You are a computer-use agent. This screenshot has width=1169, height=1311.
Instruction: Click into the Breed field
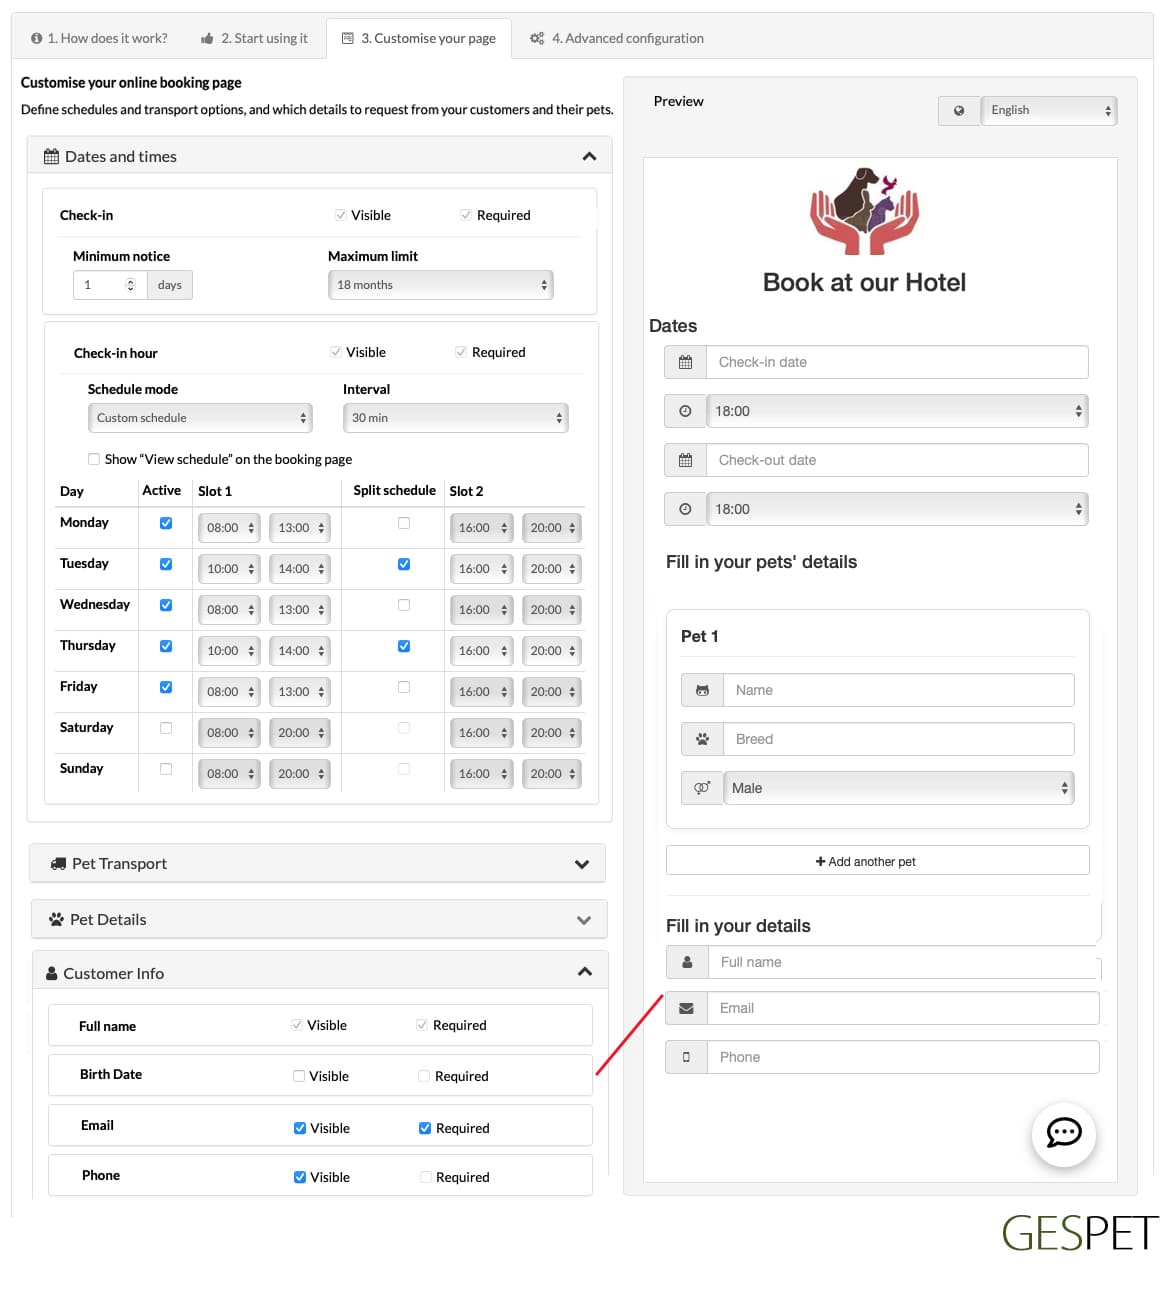898,739
